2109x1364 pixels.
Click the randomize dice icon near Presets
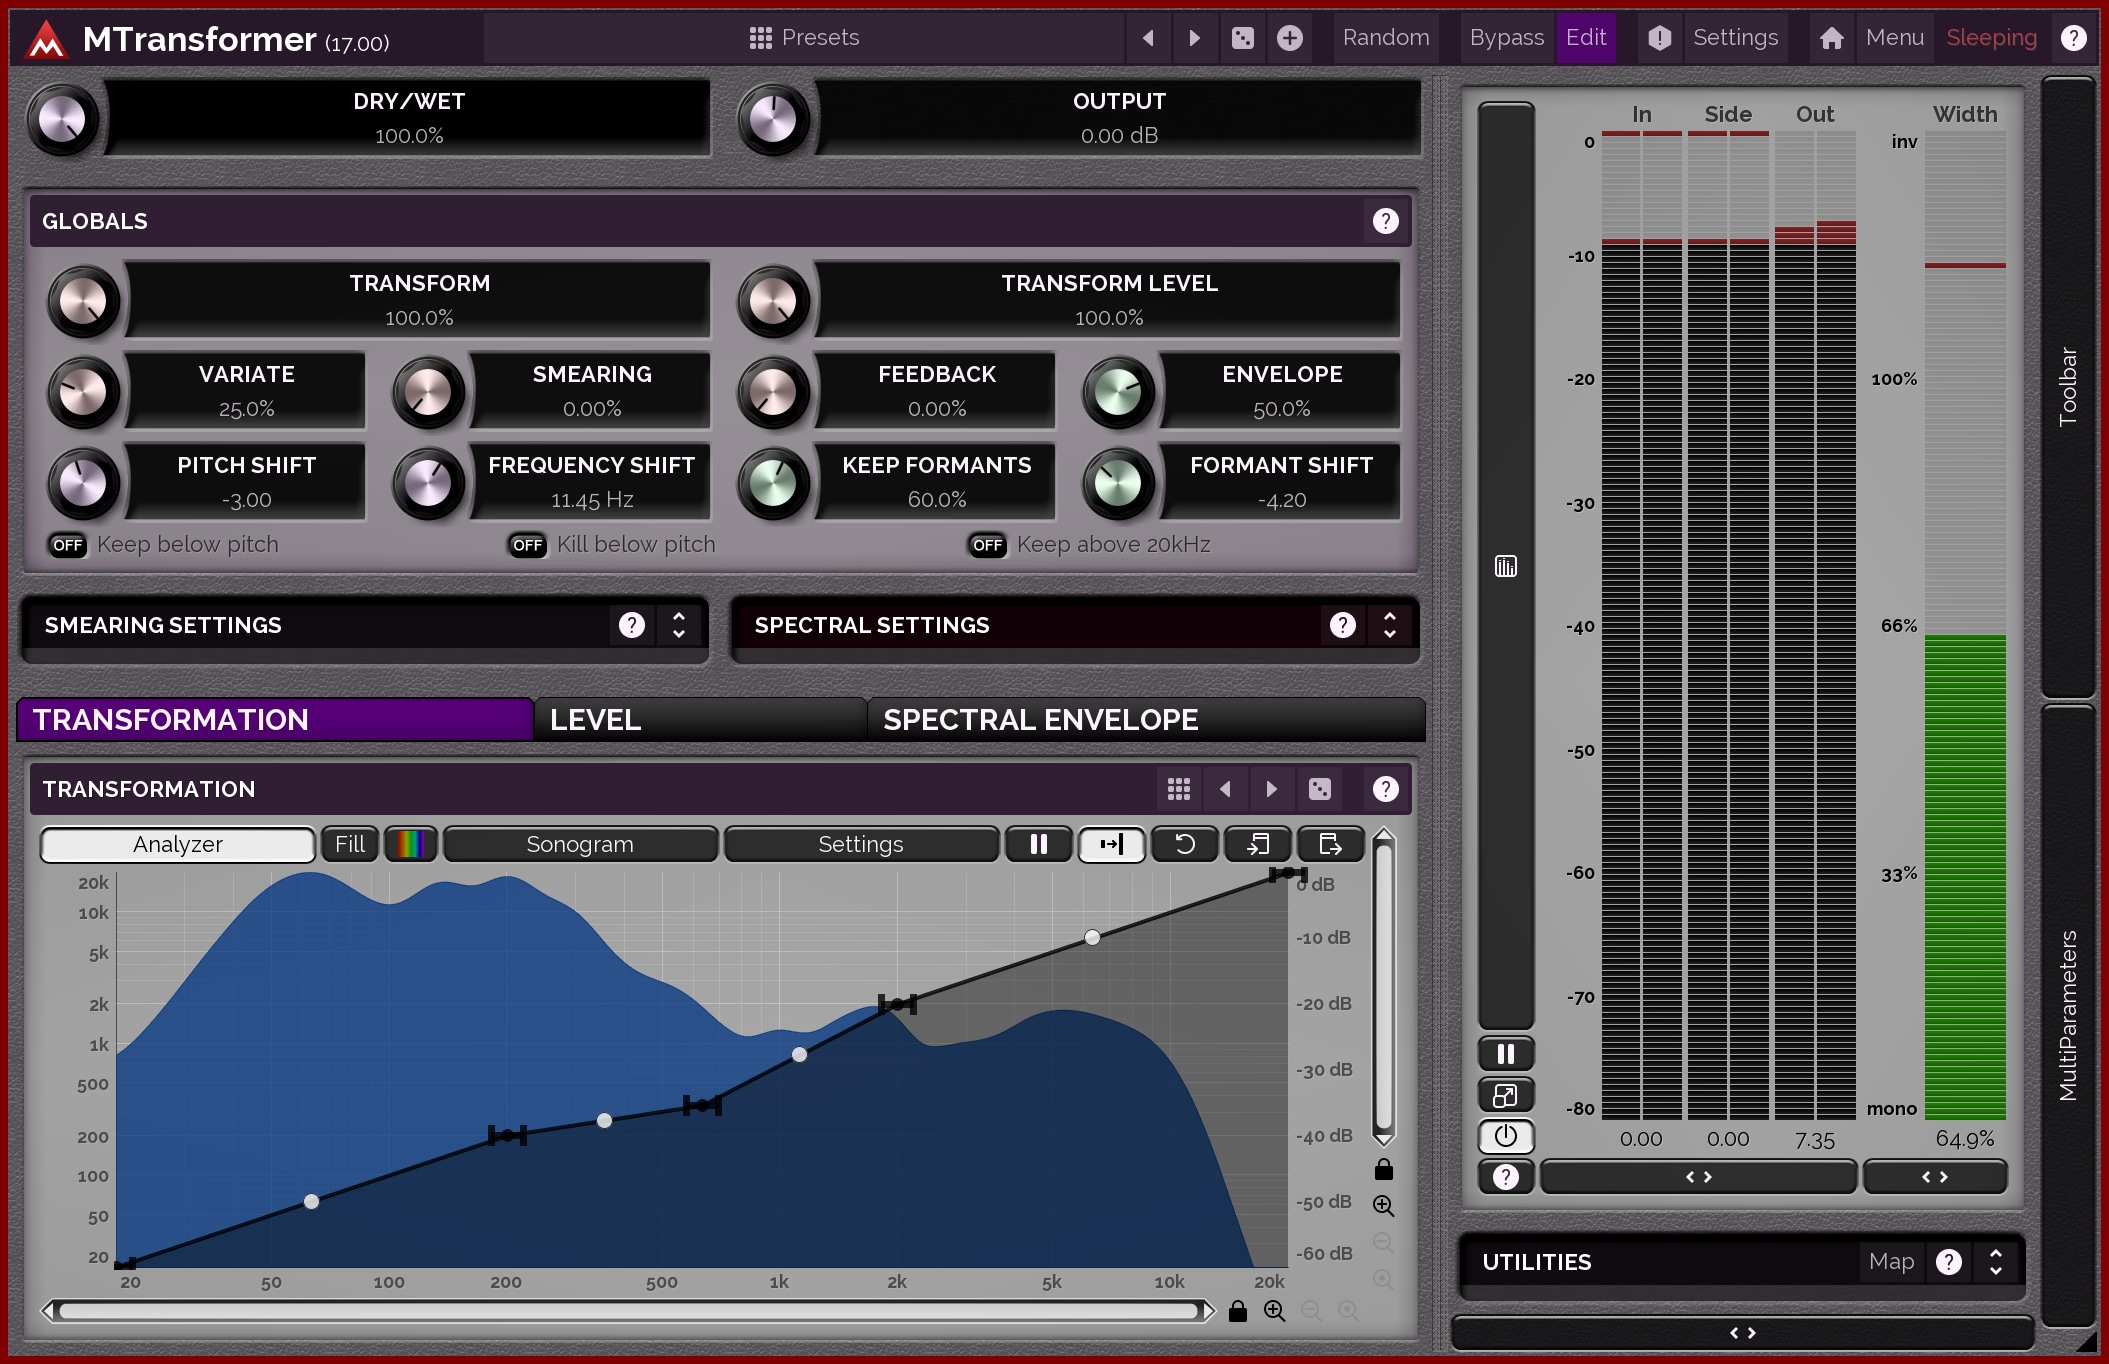[x=1242, y=38]
